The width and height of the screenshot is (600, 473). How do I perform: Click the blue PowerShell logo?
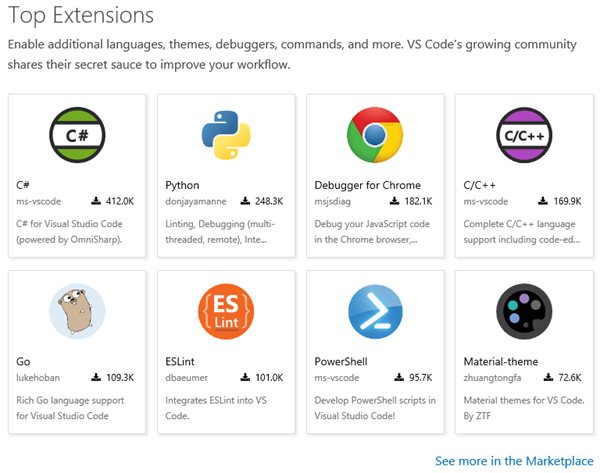pos(375,312)
